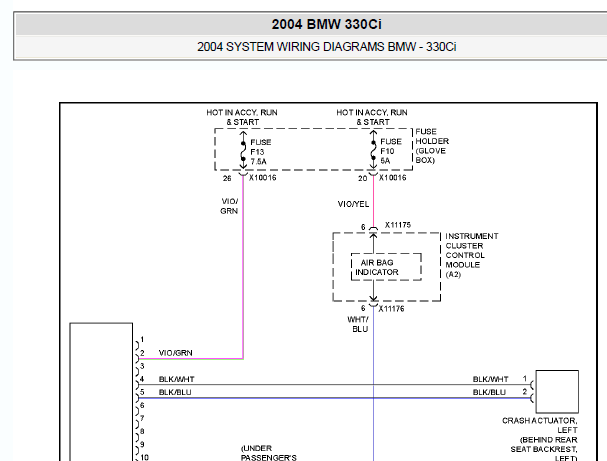This screenshot has width=607, height=461.
Task: Click the large module box on left
Action: coord(101,392)
